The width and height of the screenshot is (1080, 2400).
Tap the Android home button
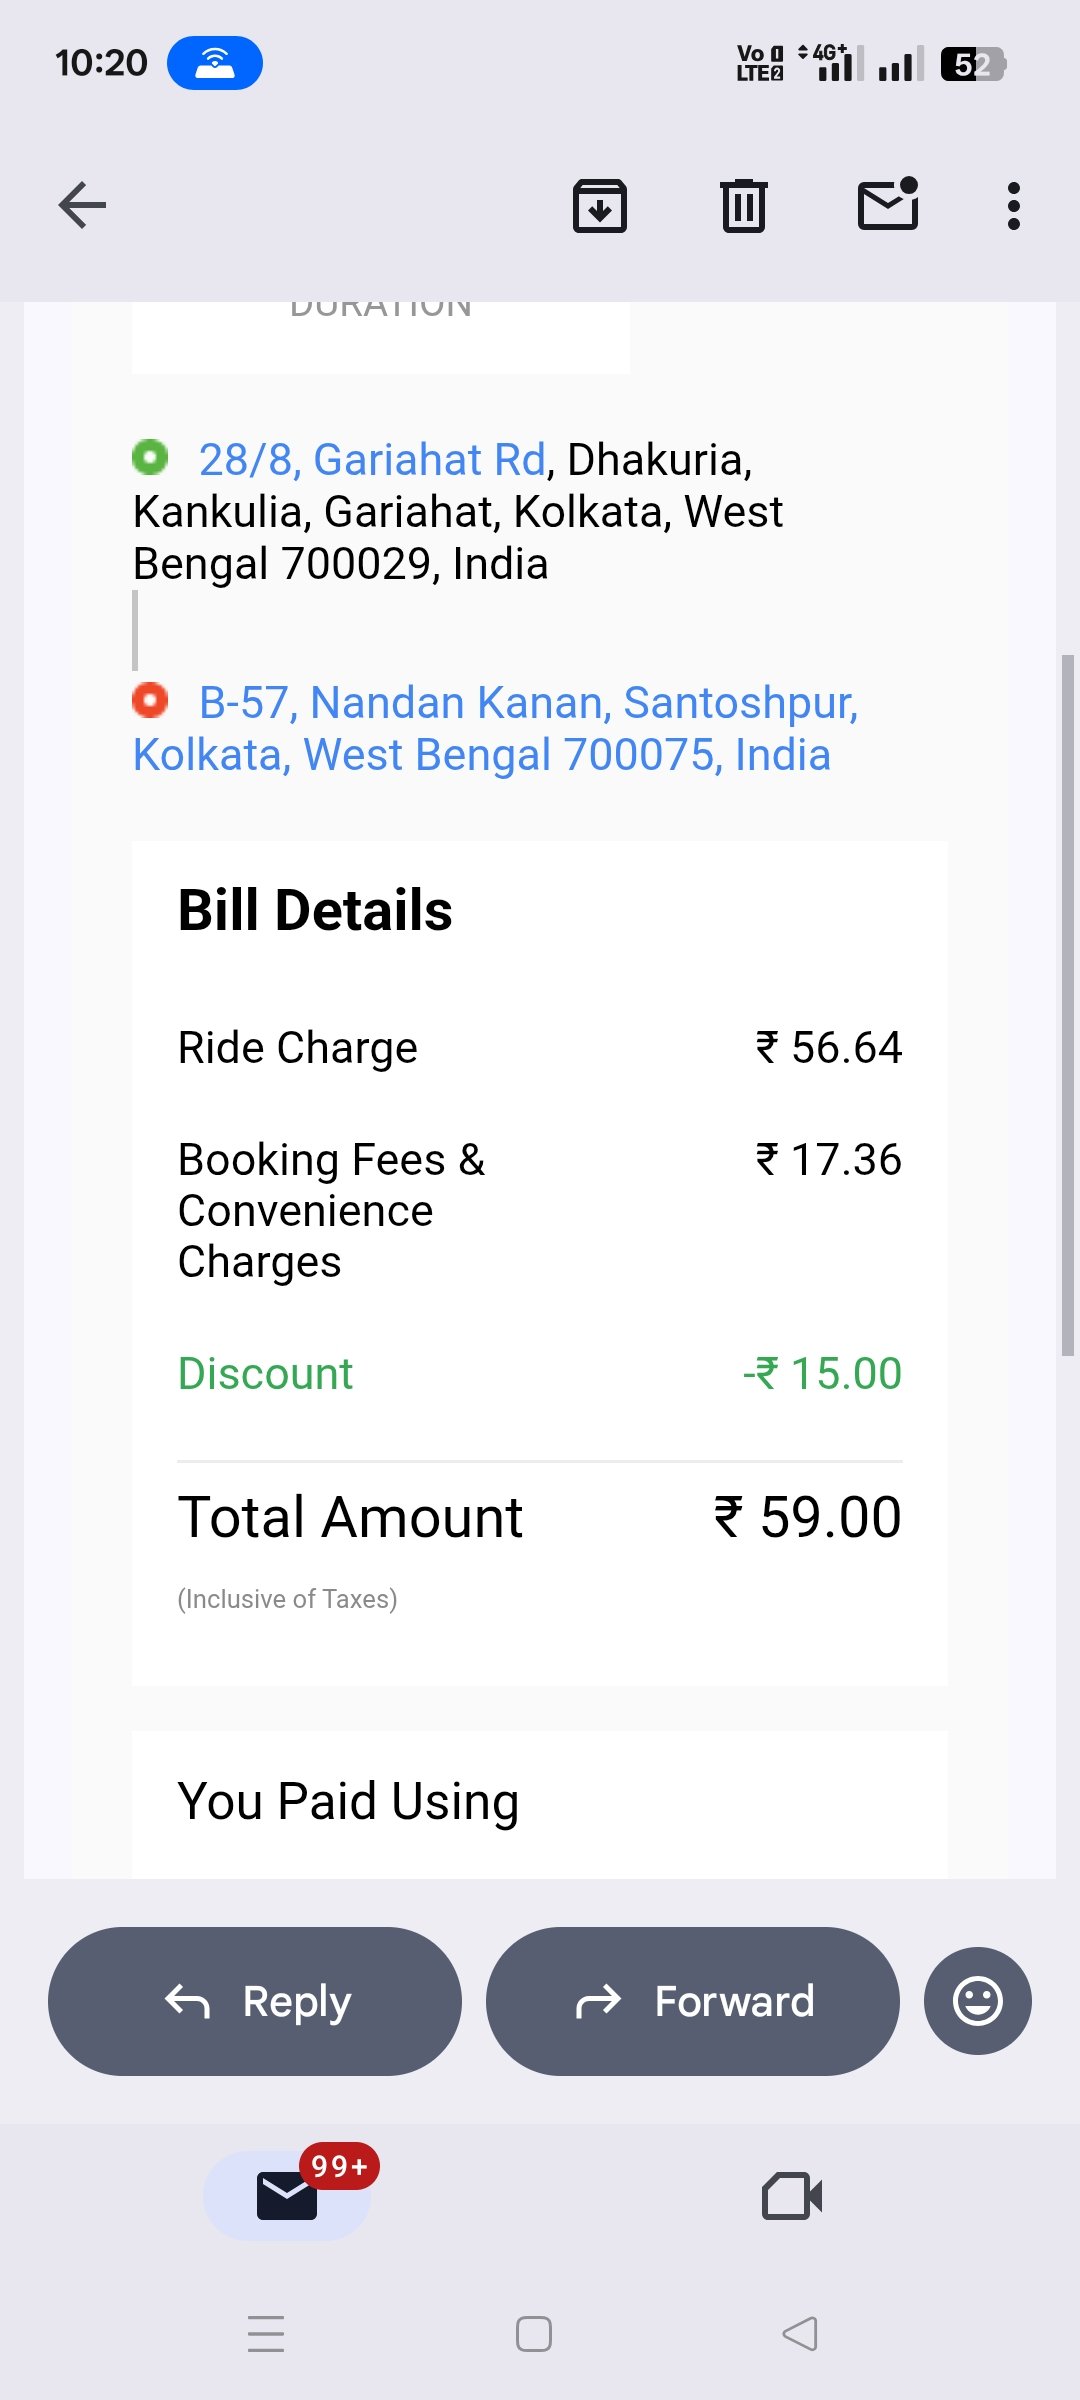[534, 2334]
